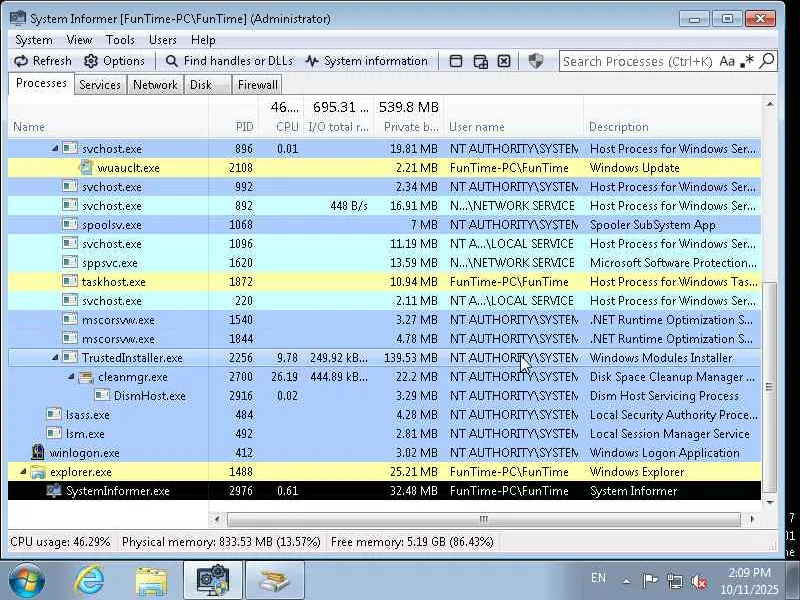
Task: Sort by the Name column header
Action: 107,127
